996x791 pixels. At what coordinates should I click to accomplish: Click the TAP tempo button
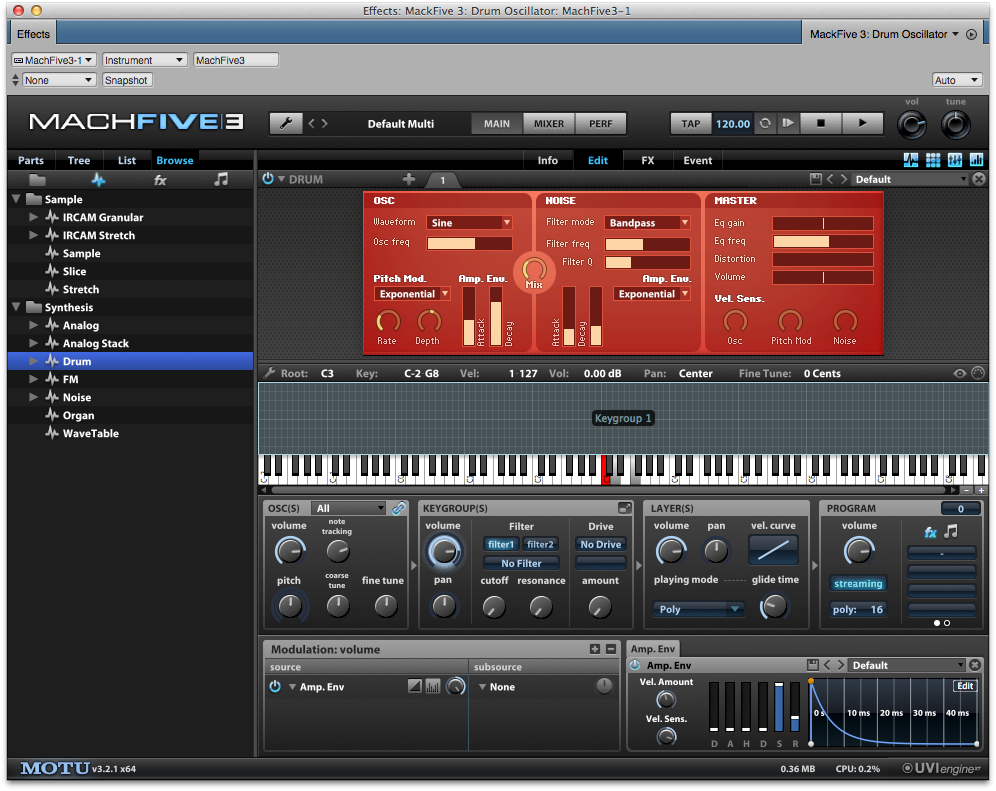point(690,124)
